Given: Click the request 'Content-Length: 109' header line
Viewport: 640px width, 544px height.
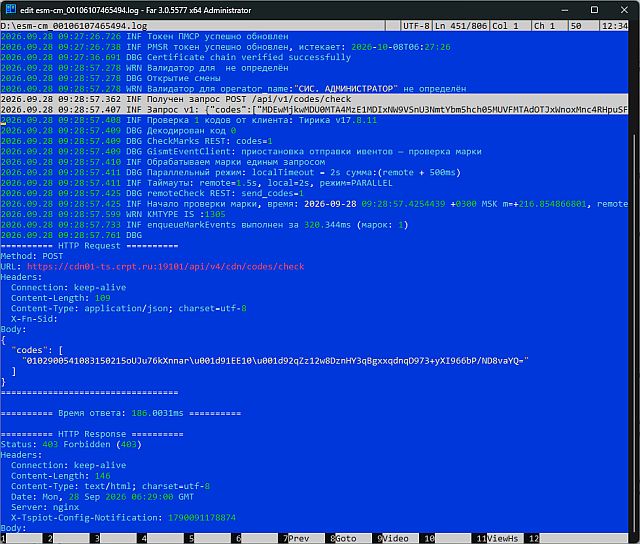Looking at the screenshot, I should (x=60, y=298).
